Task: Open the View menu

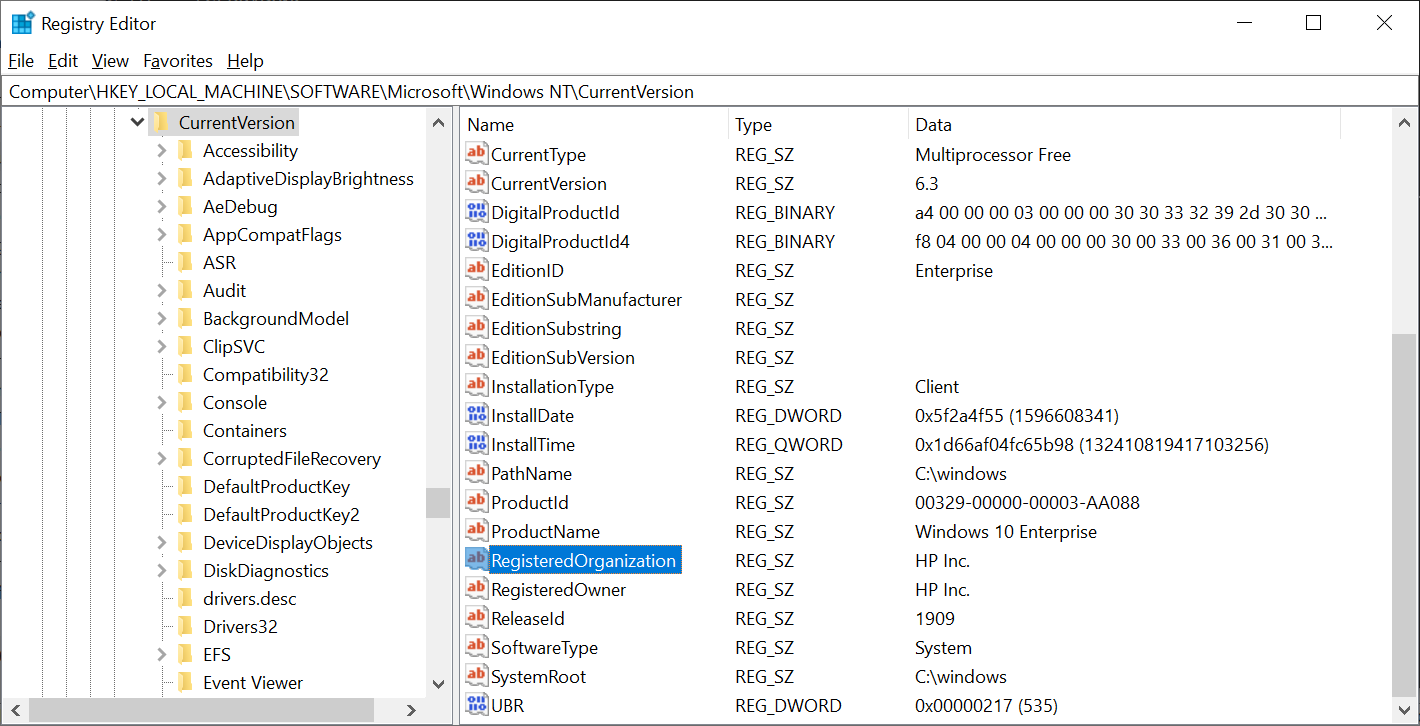Action: point(110,61)
